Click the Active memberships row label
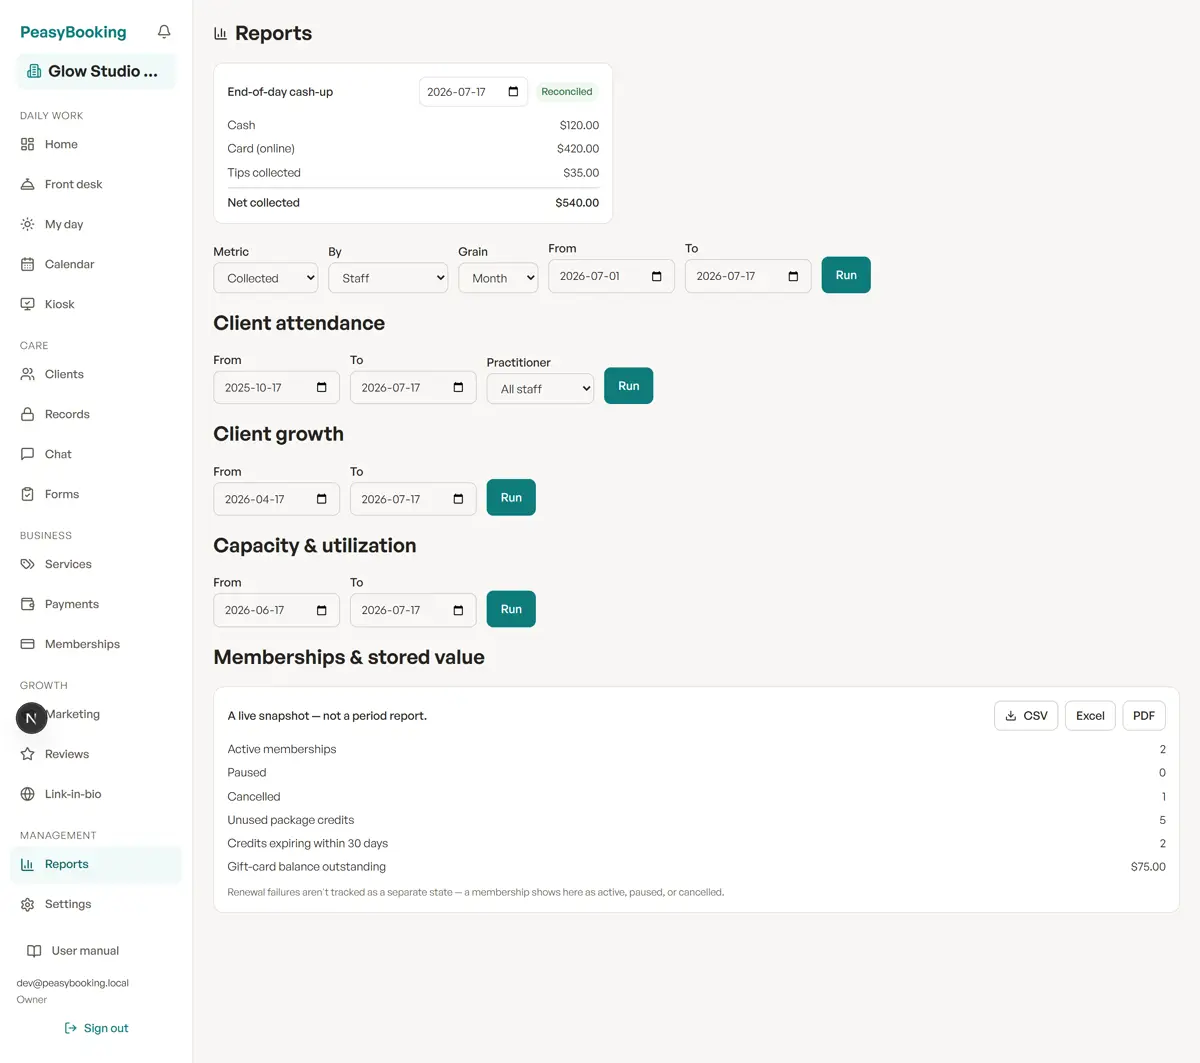 (282, 749)
